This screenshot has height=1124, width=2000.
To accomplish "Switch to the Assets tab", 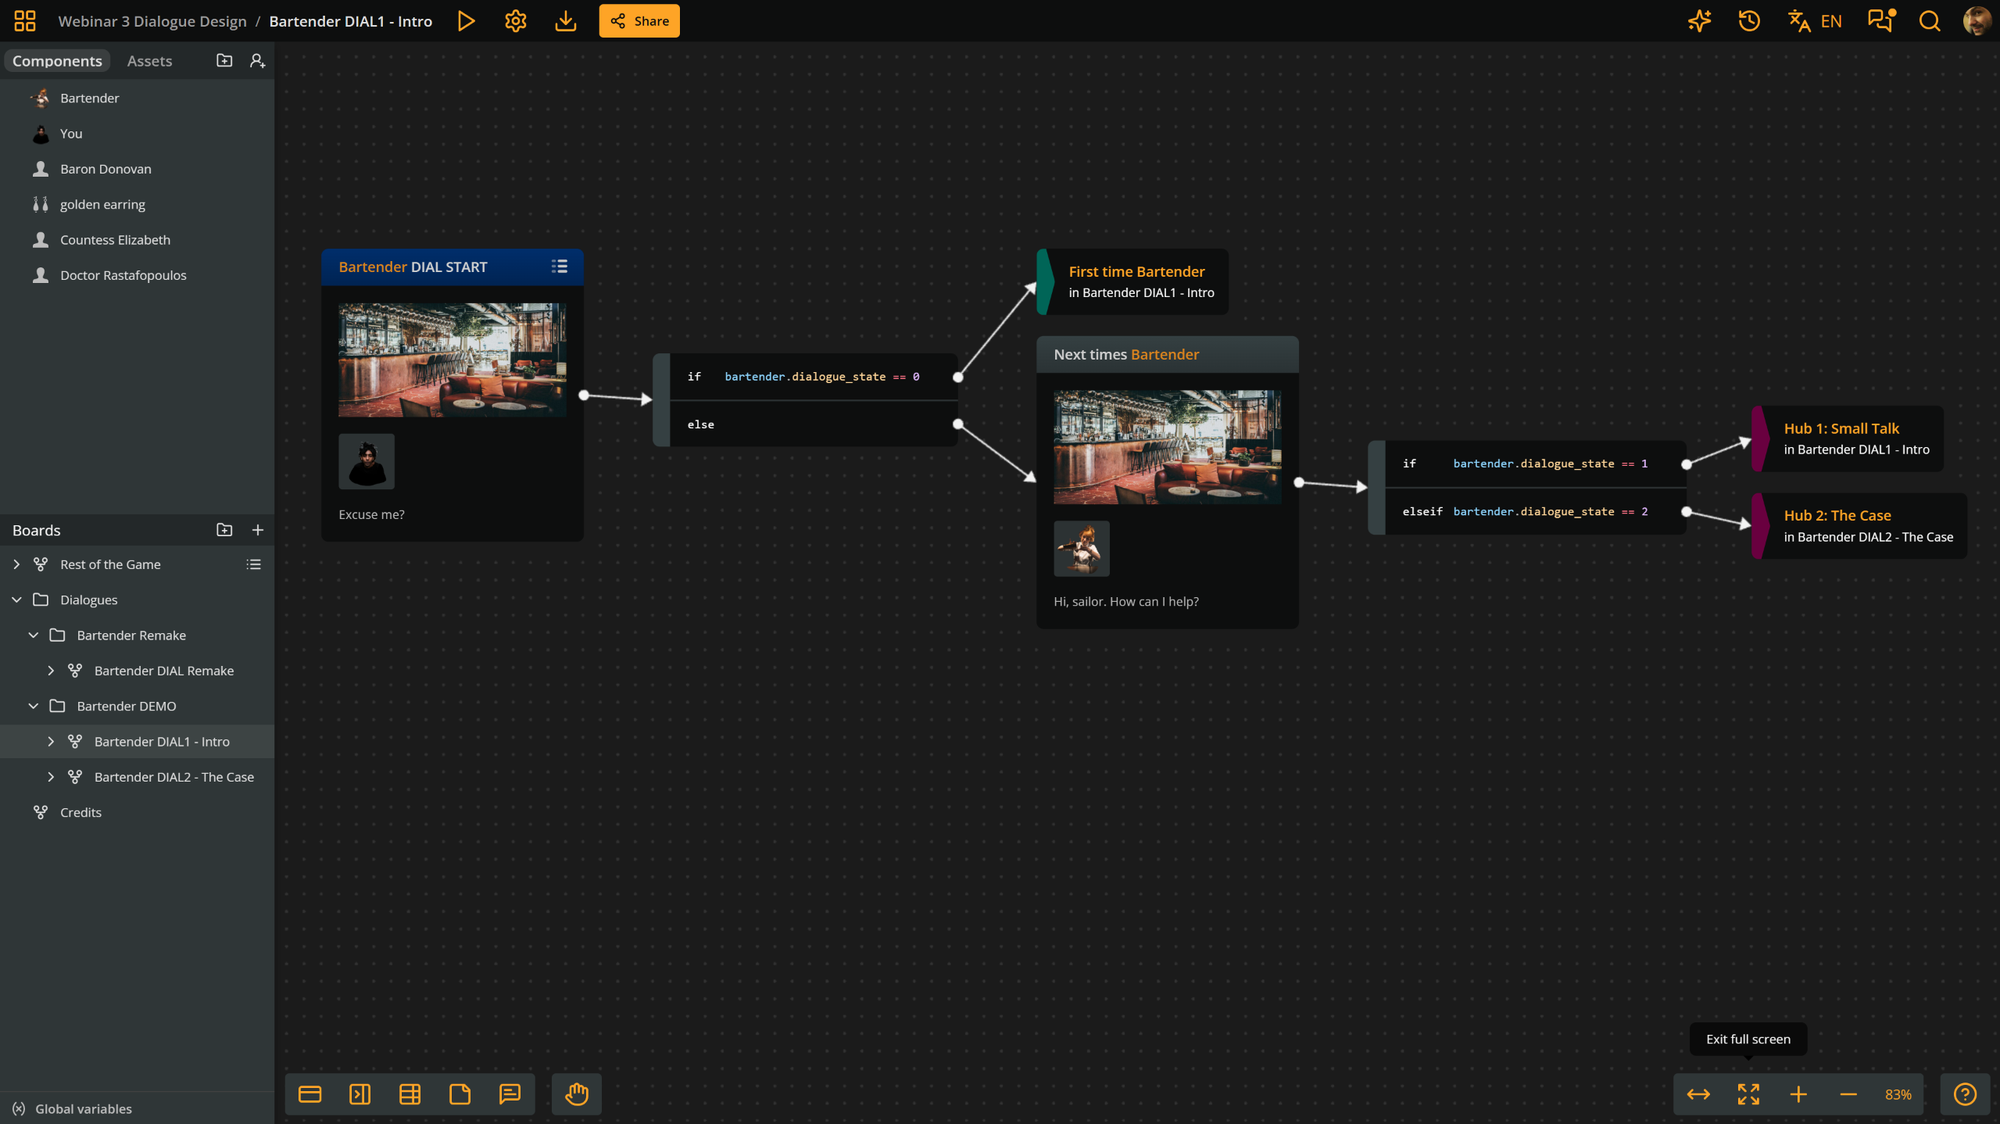I will click(149, 61).
